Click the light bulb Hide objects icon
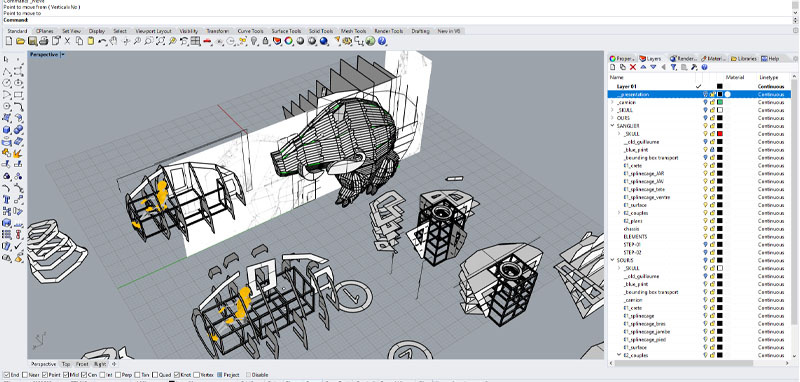This screenshot has height=382, width=800. (254, 41)
